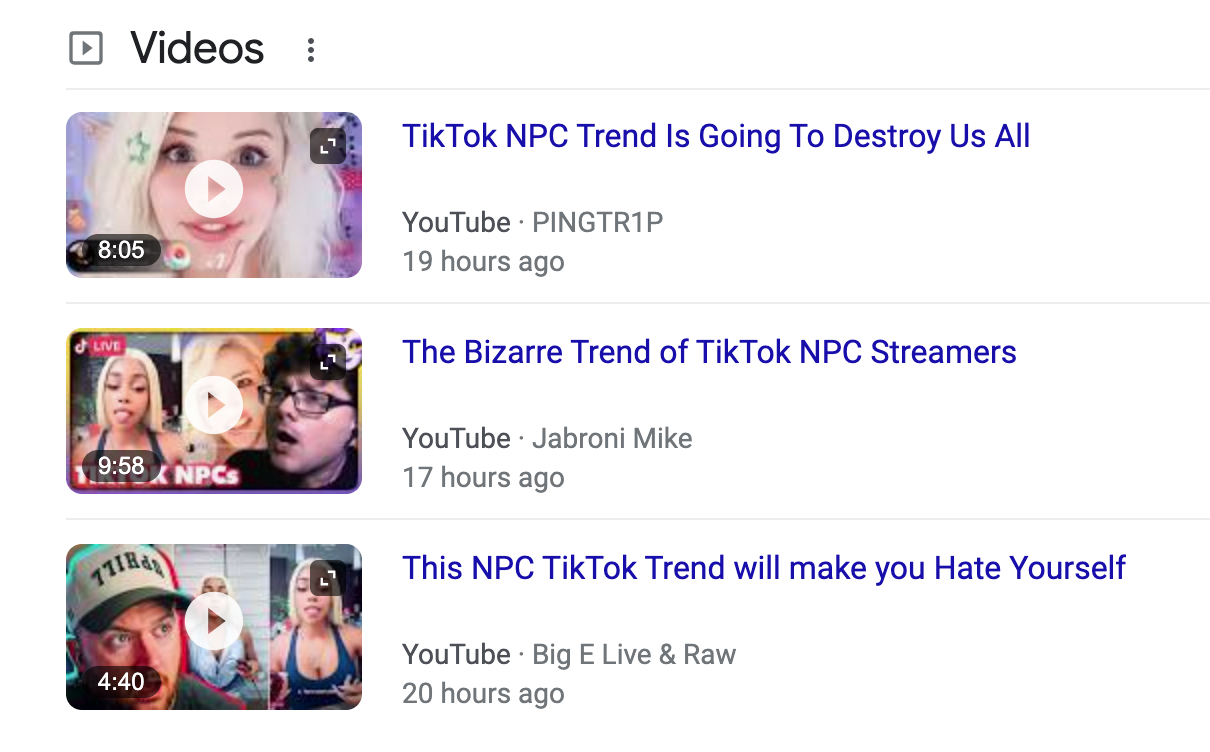Play the Jabroni Mike video thumbnail
Screen dimensions: 1210x752
coord(214,405)
